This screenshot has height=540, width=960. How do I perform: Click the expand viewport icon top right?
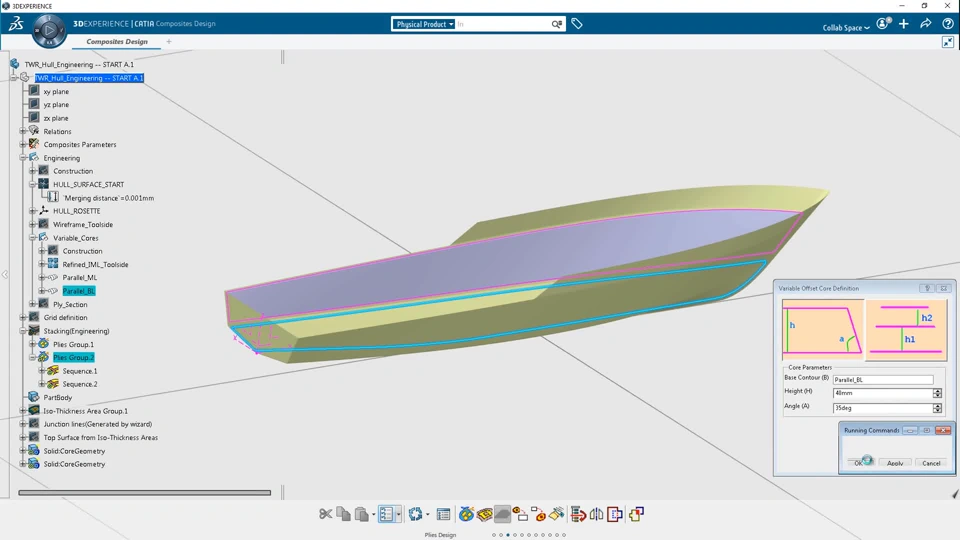point(948,42)
